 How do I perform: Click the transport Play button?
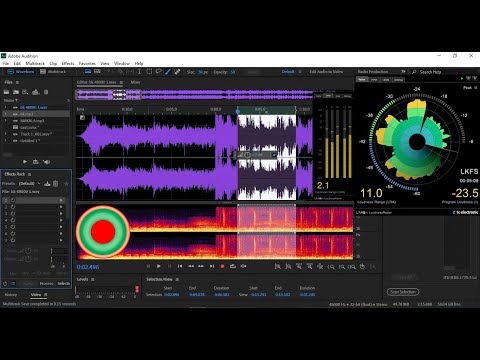point(159,266)
